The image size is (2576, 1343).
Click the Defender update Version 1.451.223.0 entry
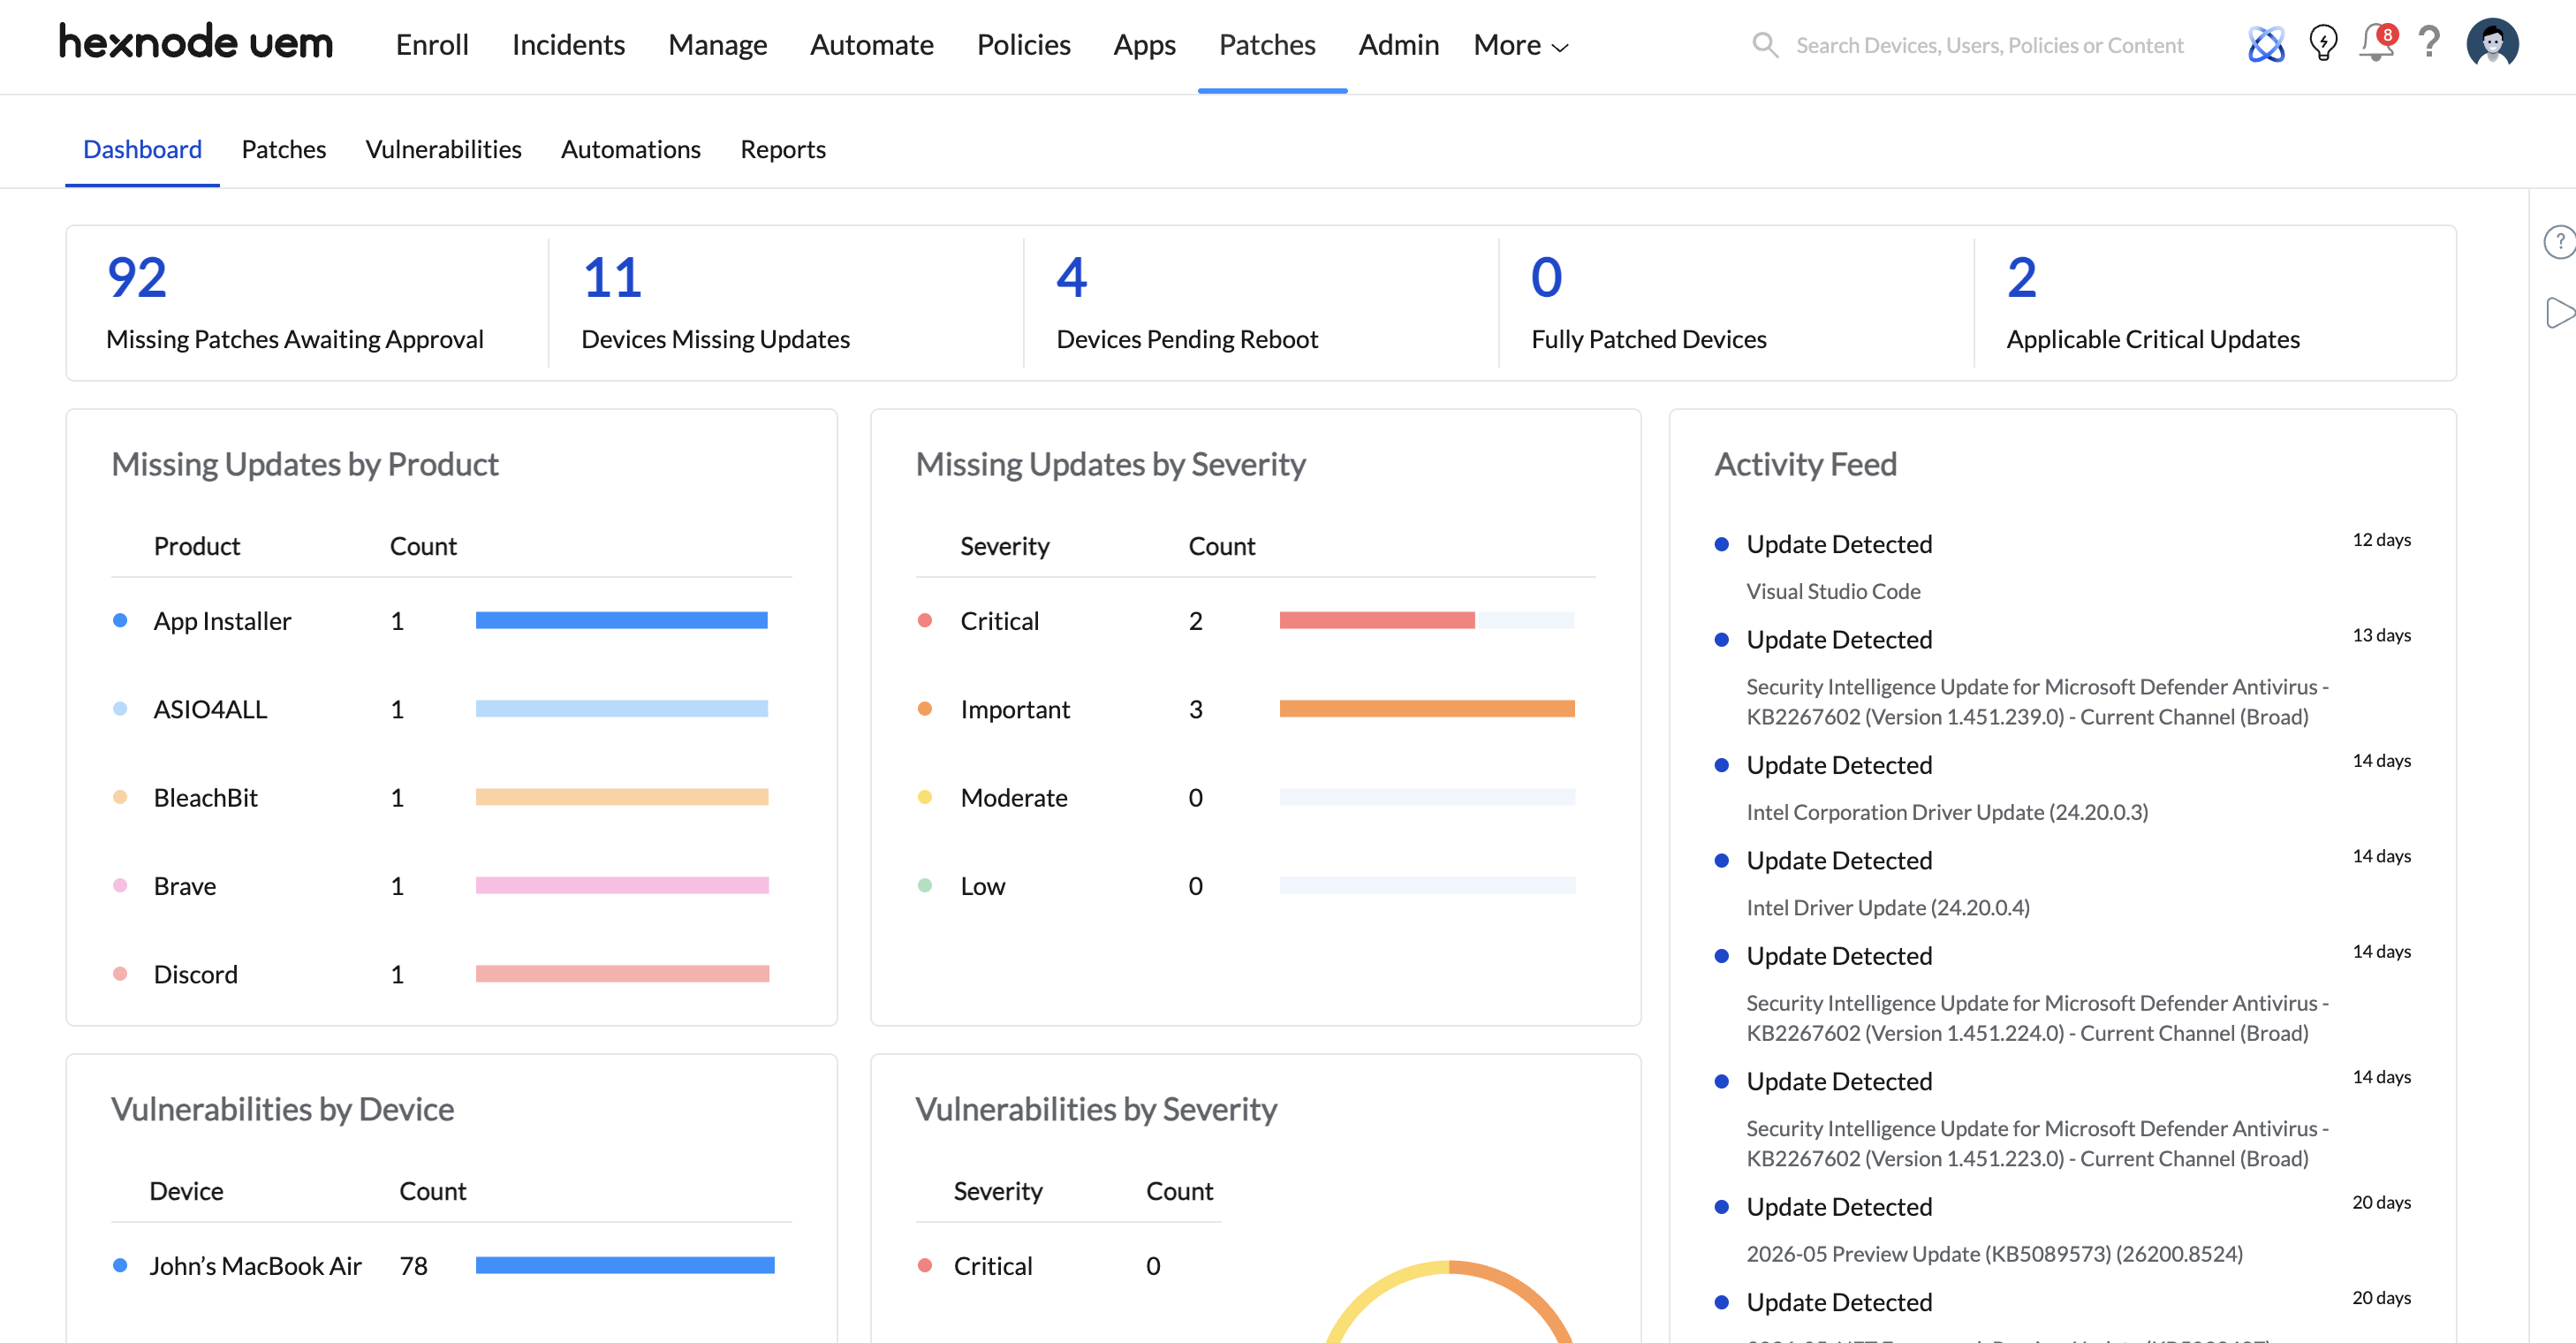(2037, 1143)
